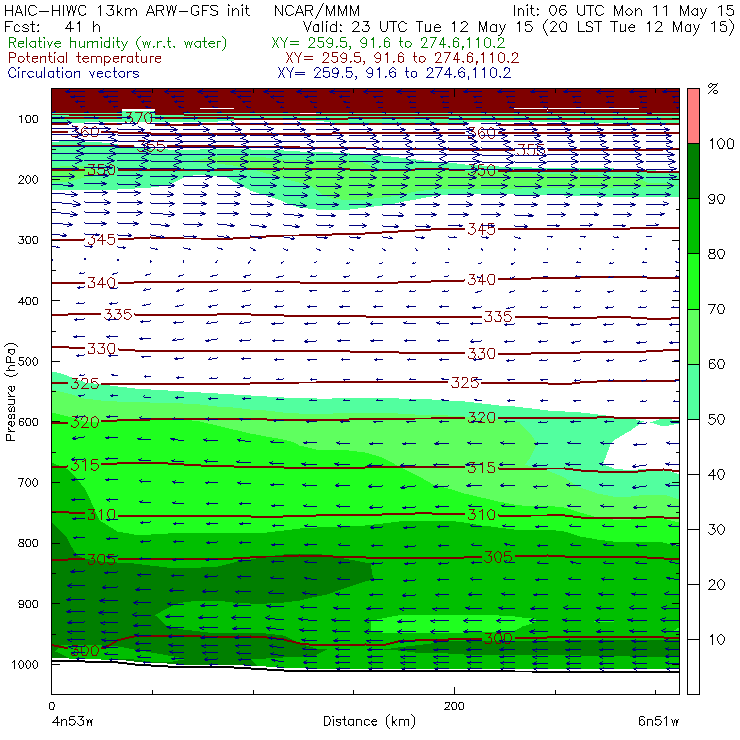740x740 pixels.
Task: Click 'Relative humidity (w.r.t. water)' legend label
Action: click(118, 43)
